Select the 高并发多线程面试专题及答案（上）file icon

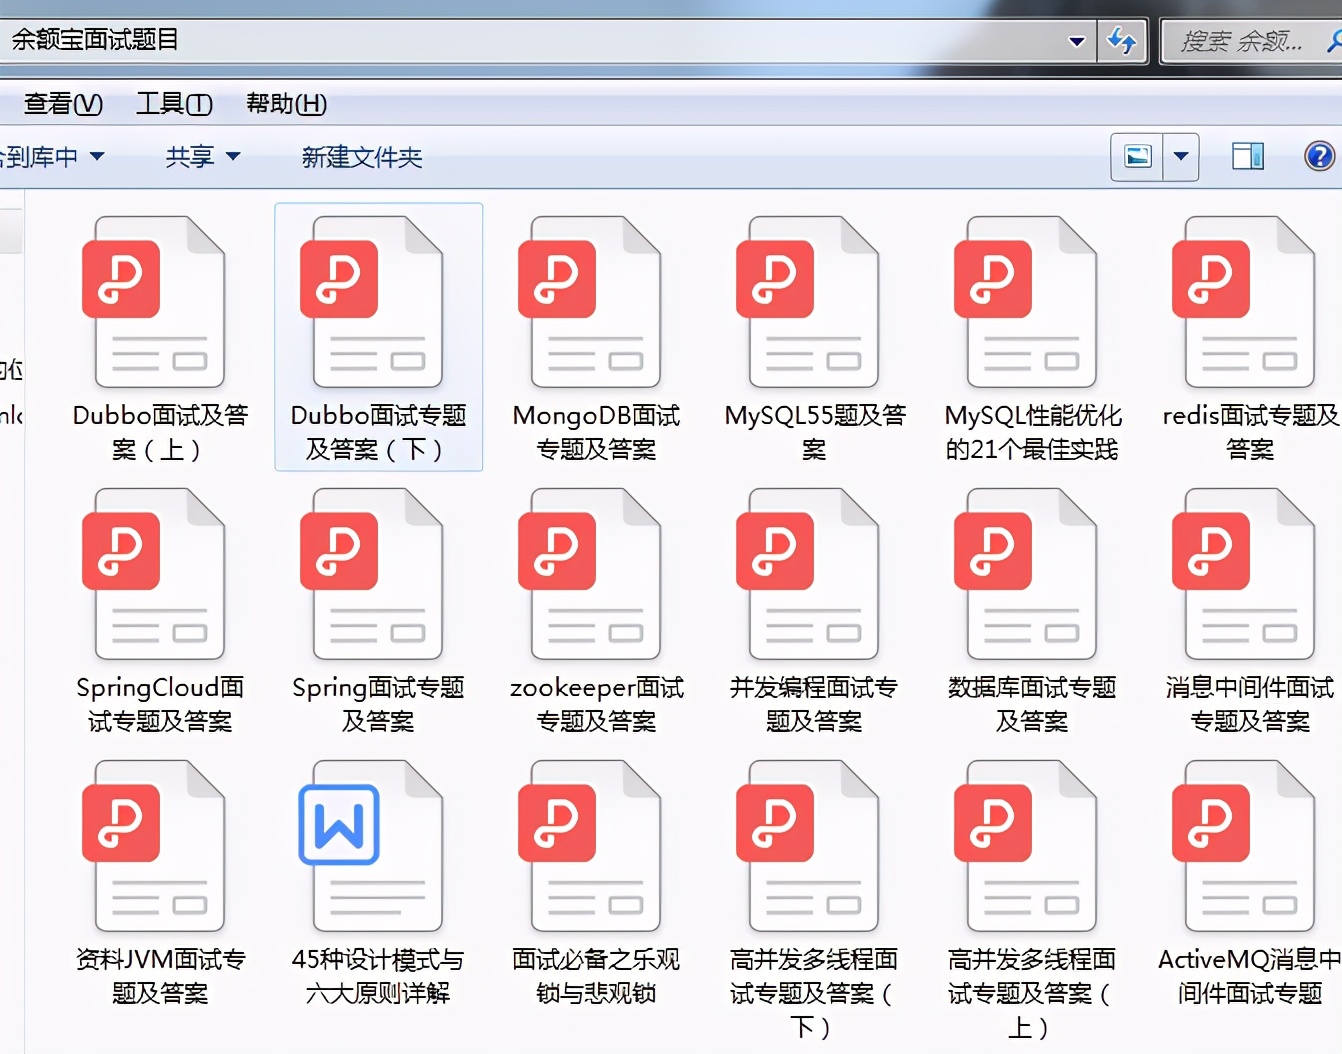tap(1026, 846)
